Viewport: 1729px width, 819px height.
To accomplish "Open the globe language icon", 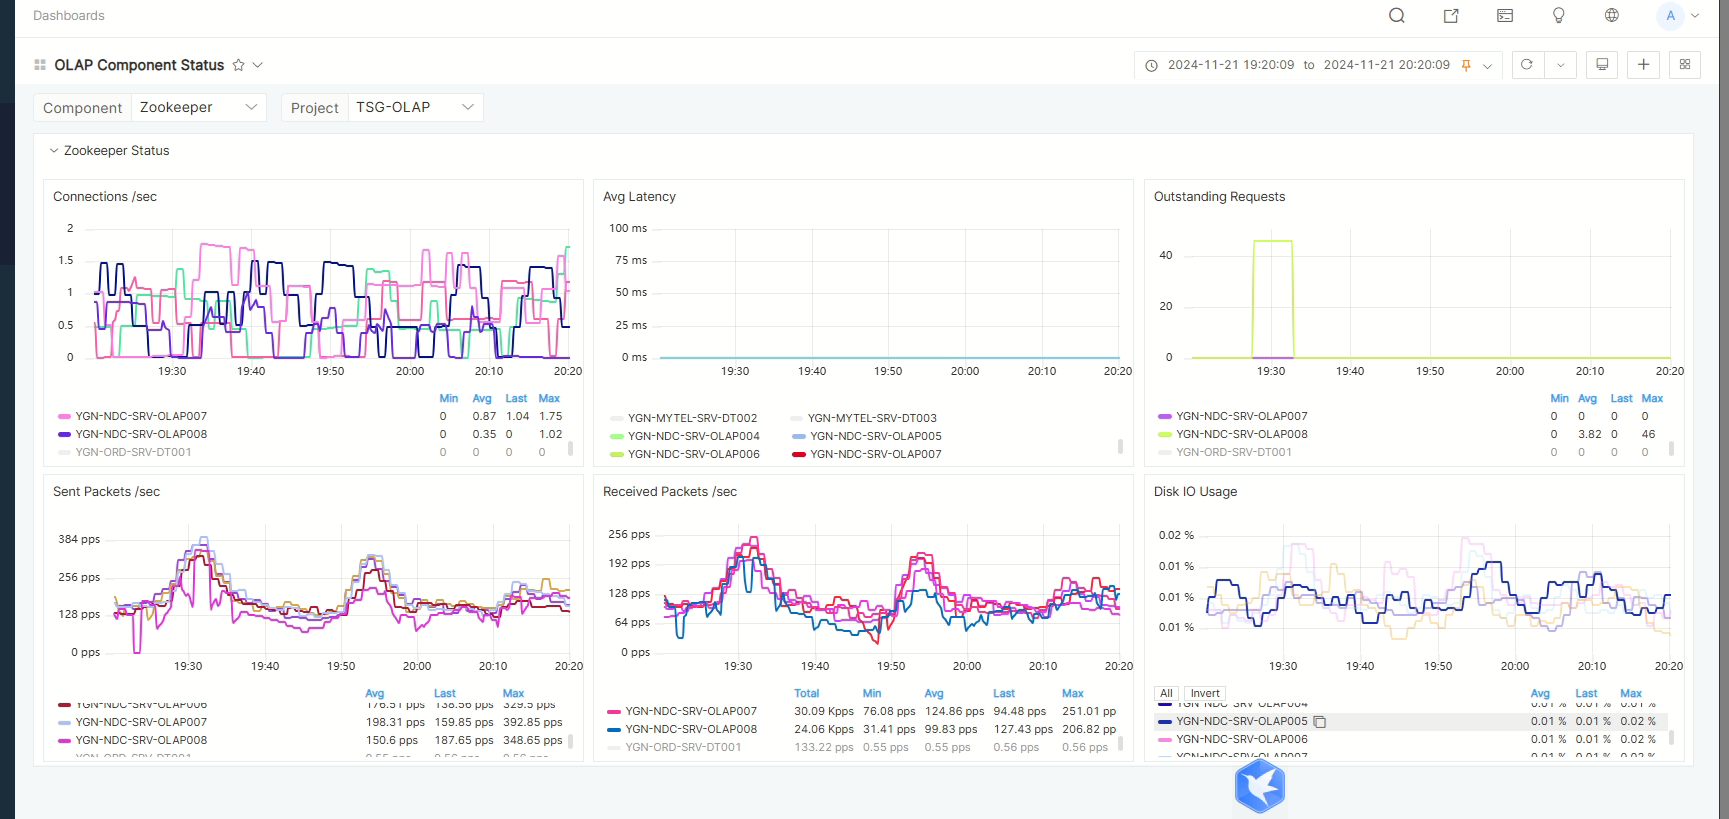I will pyautogui.click(x=1612, y=15).
